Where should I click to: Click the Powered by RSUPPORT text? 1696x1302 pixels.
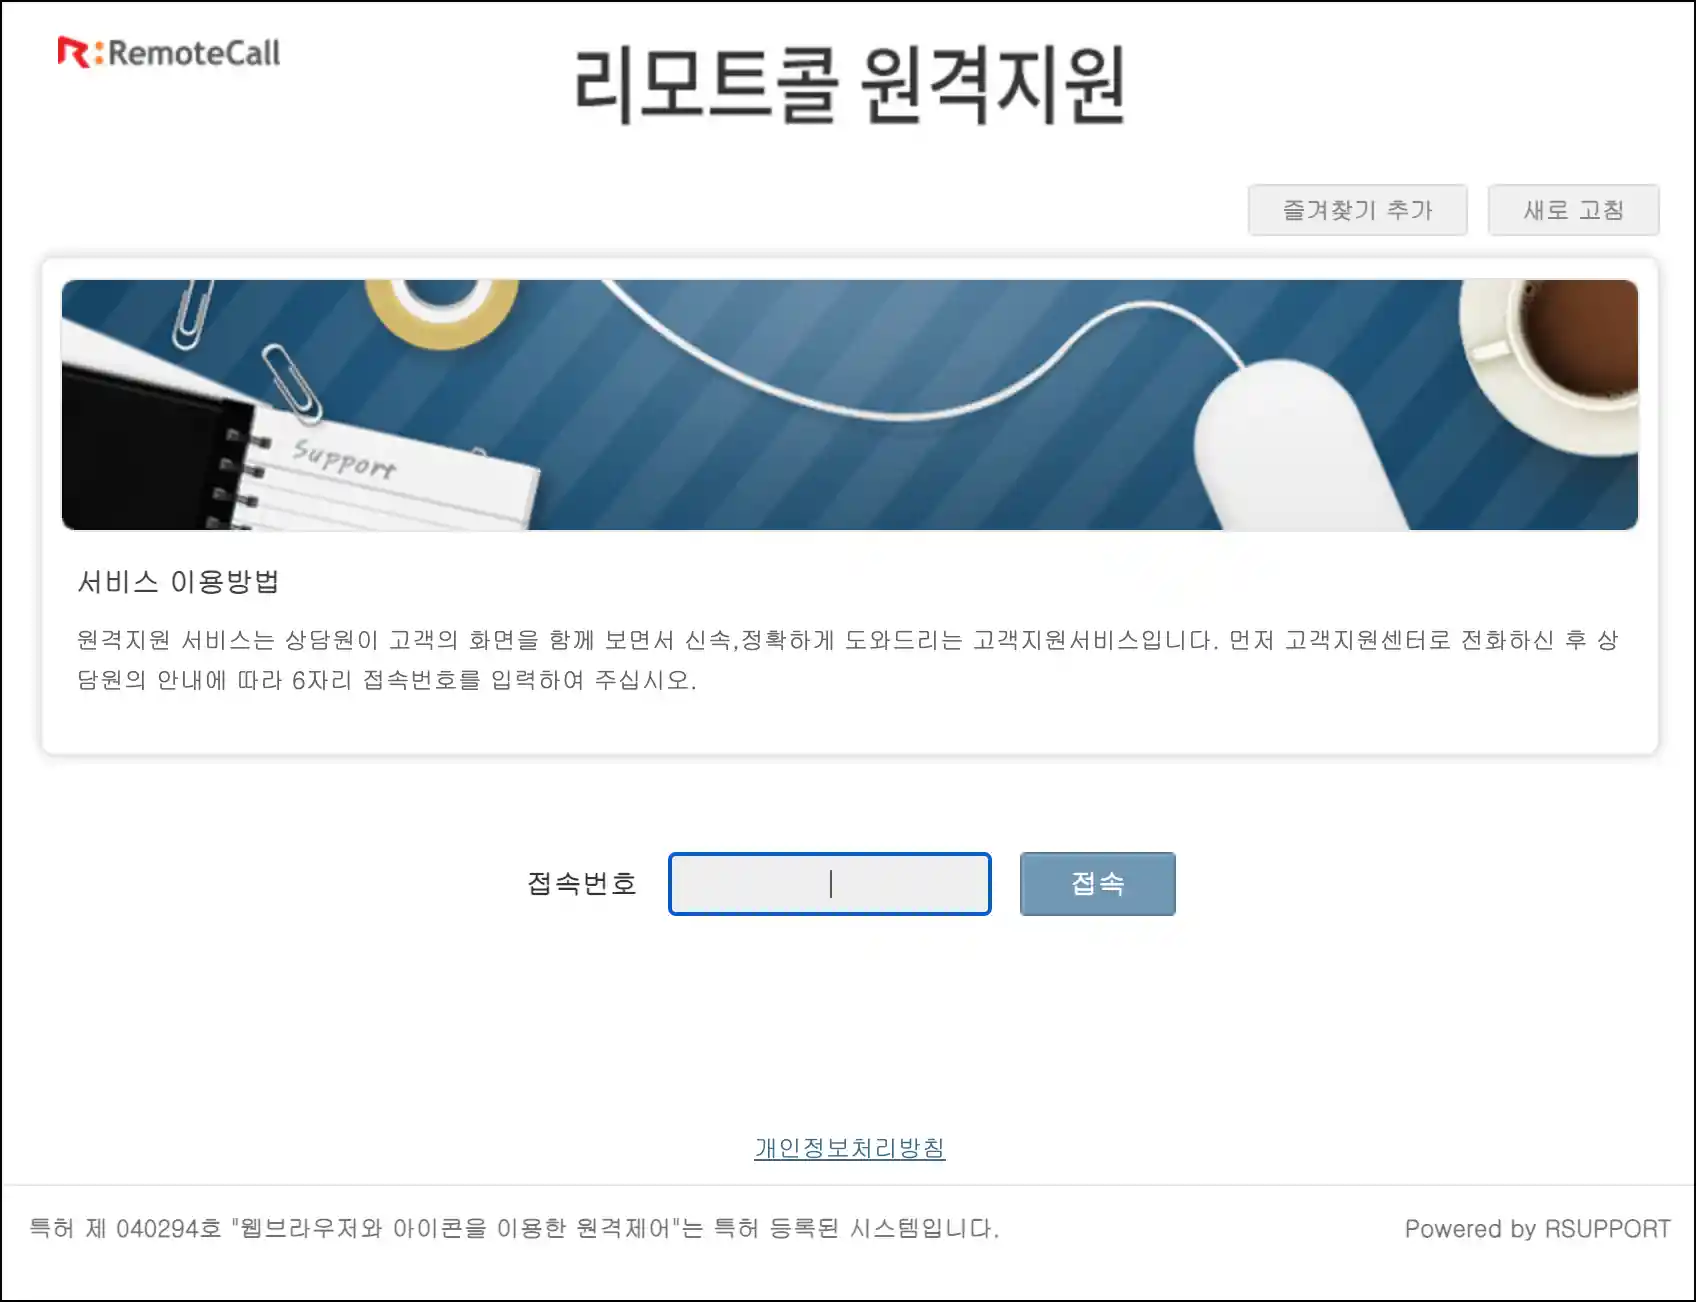1537,1229
